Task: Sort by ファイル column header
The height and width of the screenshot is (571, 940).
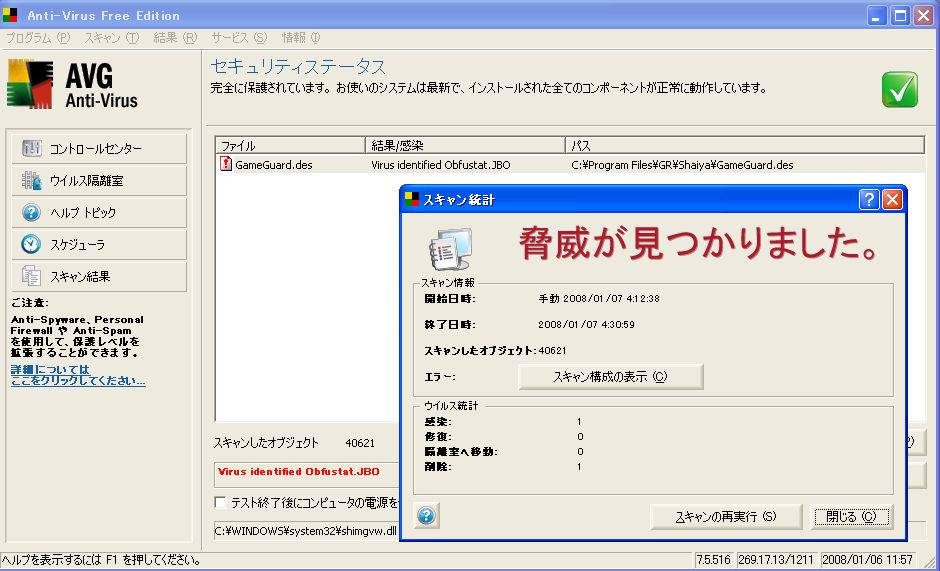Action: tap(290, 145)
